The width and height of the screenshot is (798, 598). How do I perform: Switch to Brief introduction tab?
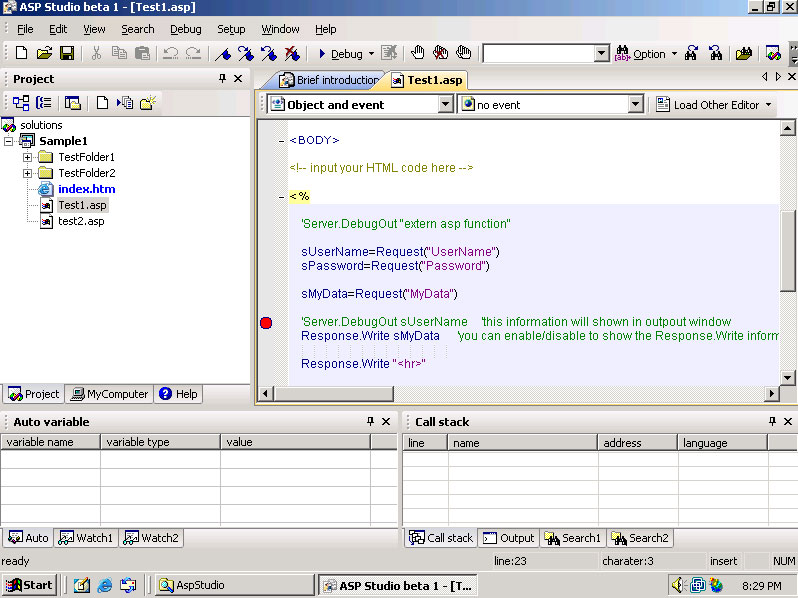329,80
